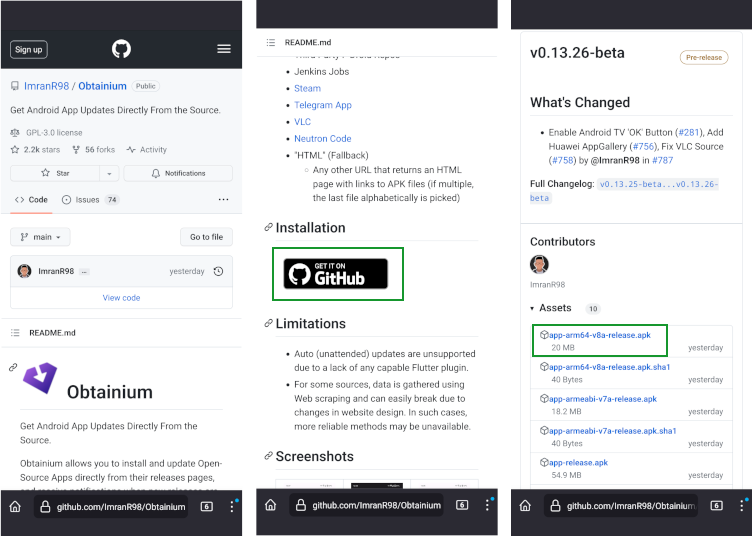Open pull request #281 link
The height and width of the screenshot is (536, 754).
point(688,133)
